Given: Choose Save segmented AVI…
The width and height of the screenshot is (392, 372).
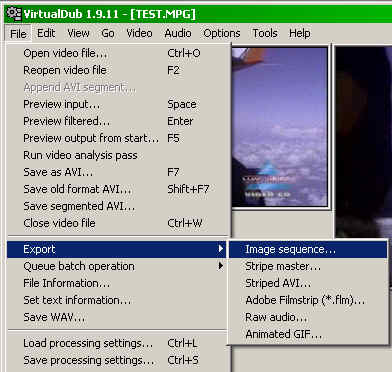Looking at the screenshot, I should pos(118,206).
